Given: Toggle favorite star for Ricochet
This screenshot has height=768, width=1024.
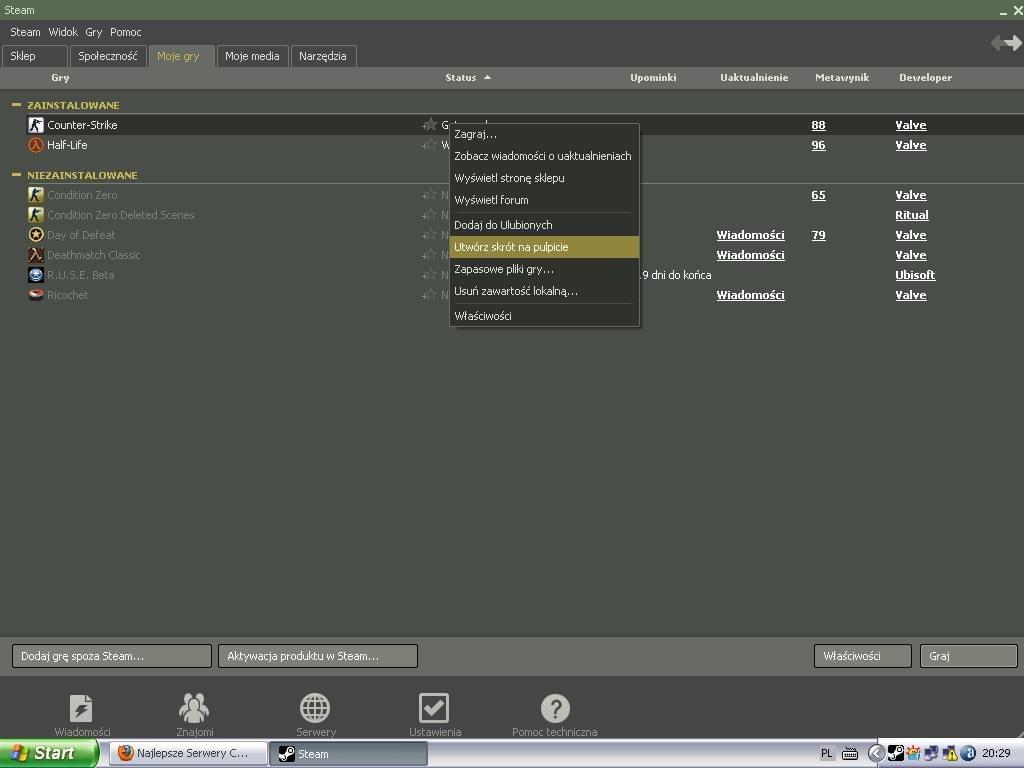Looking at the screenshot, I should pyautogui.click(x=429, y=295).
